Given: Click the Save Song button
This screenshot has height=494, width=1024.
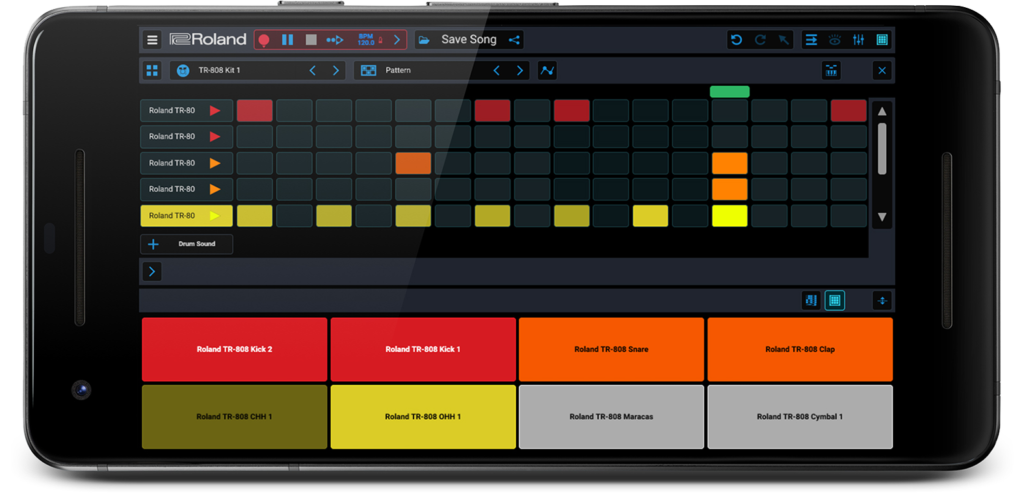Looking at the screenshot, I should coord(469,40).
